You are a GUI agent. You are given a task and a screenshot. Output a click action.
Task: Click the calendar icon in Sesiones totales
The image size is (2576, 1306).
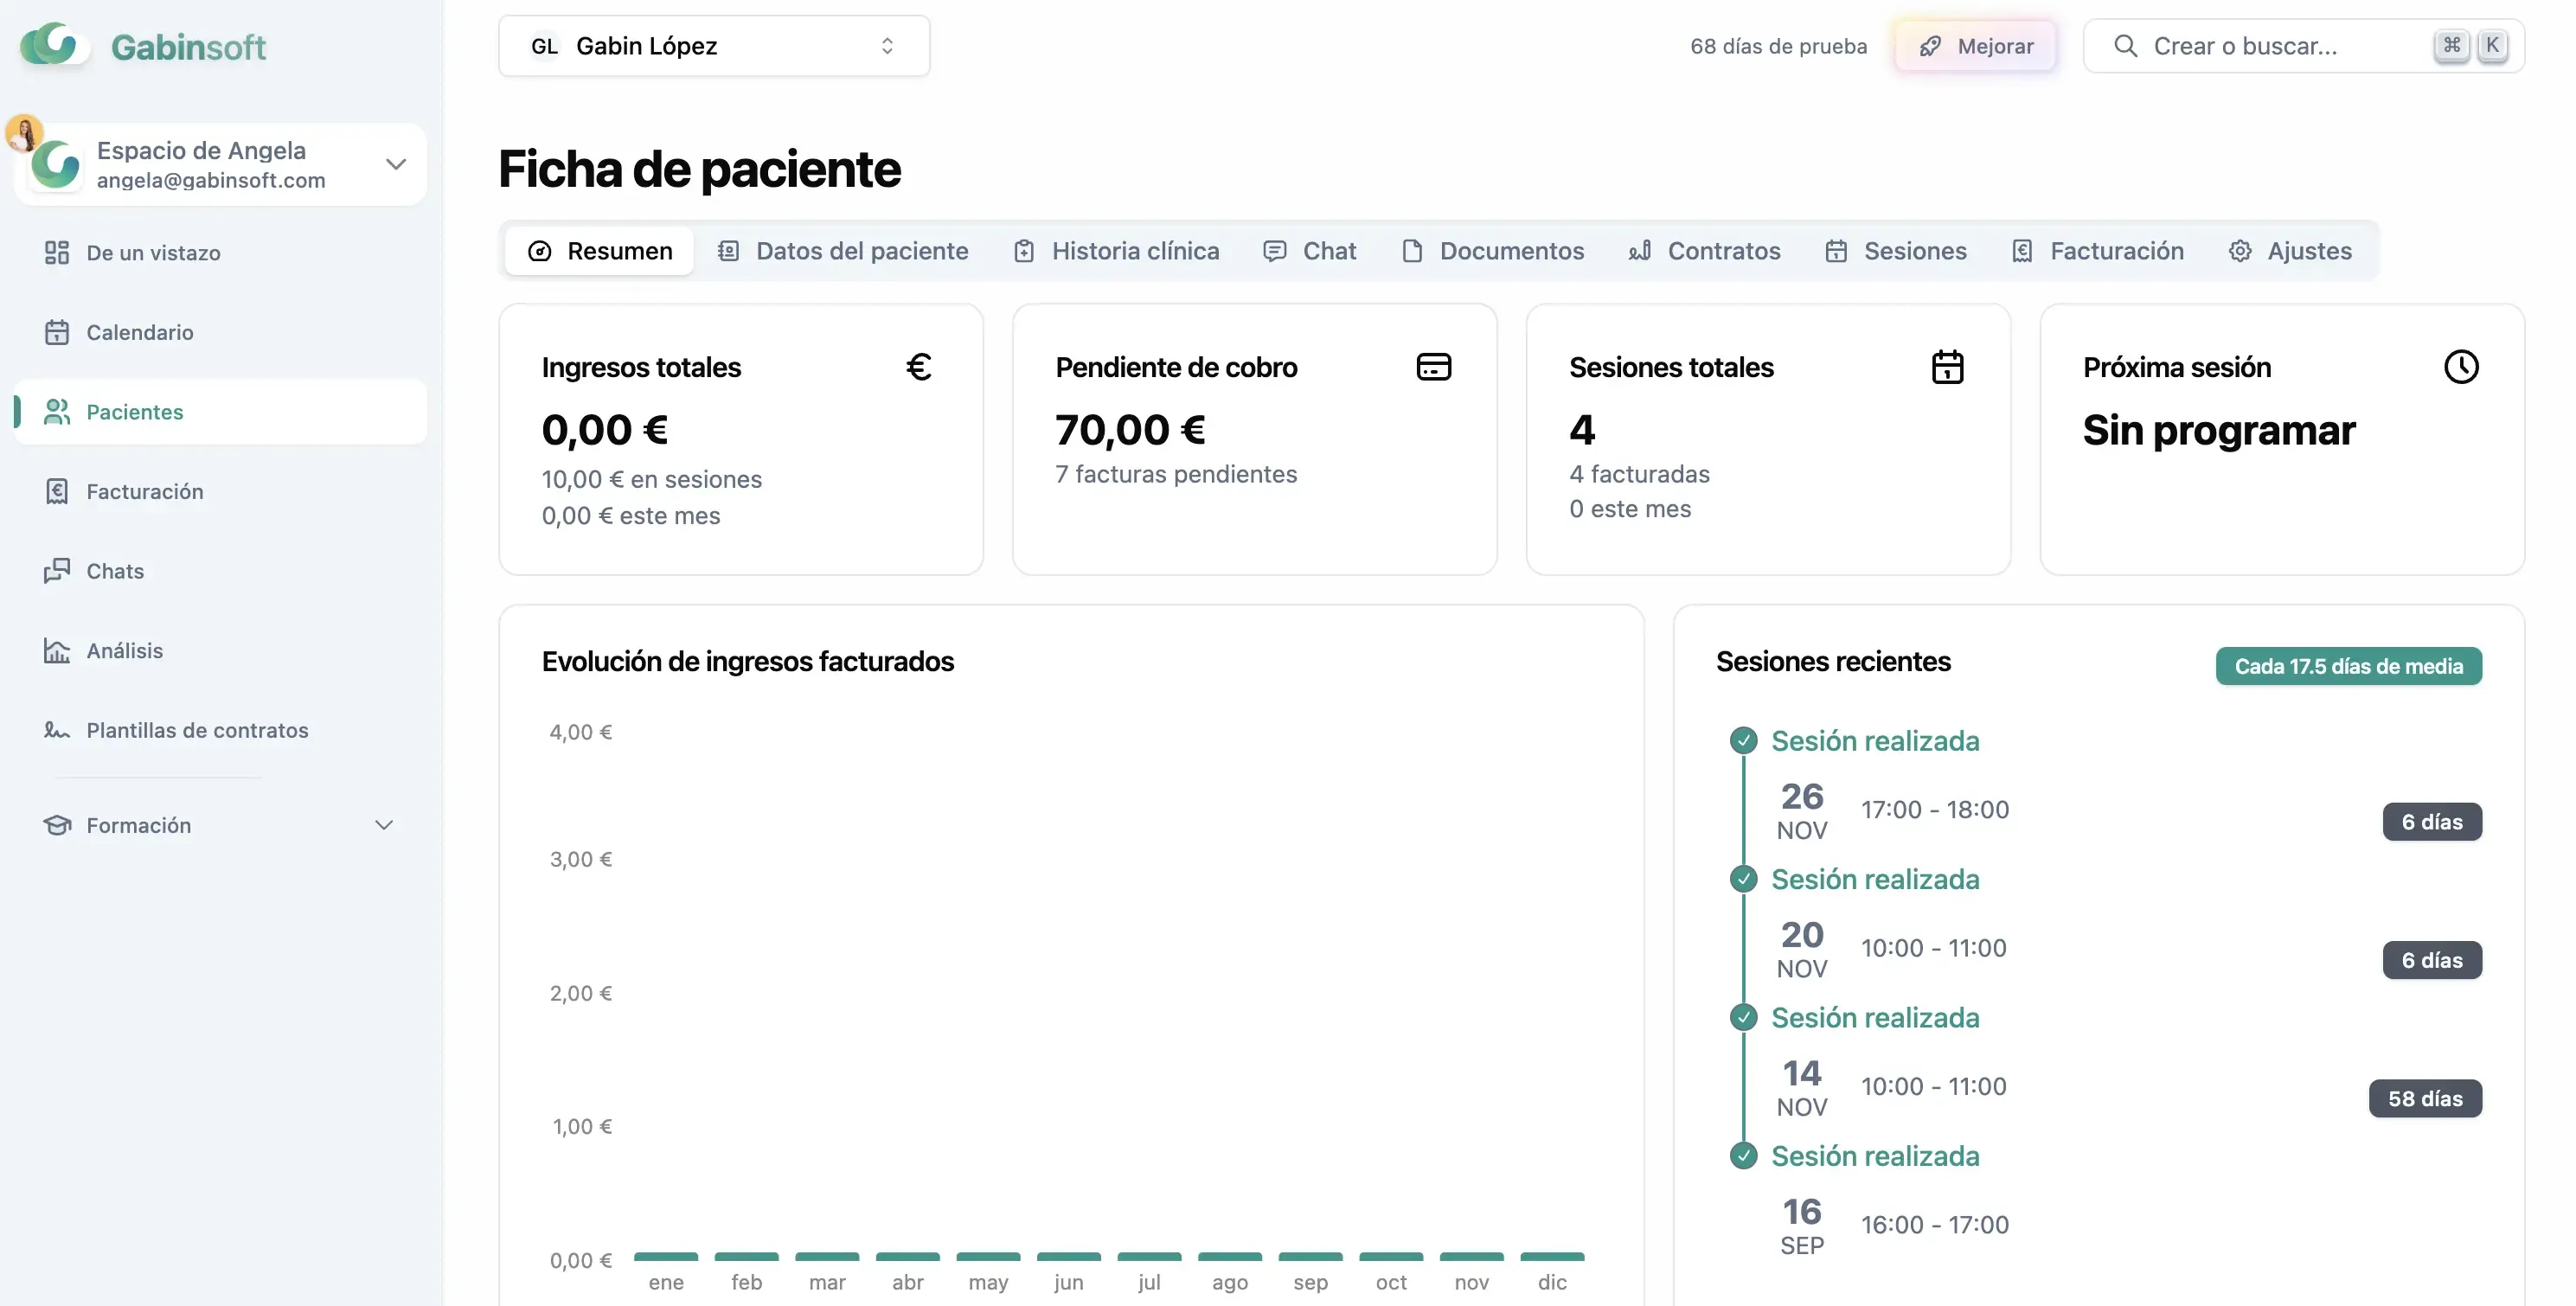(1946, 367)
